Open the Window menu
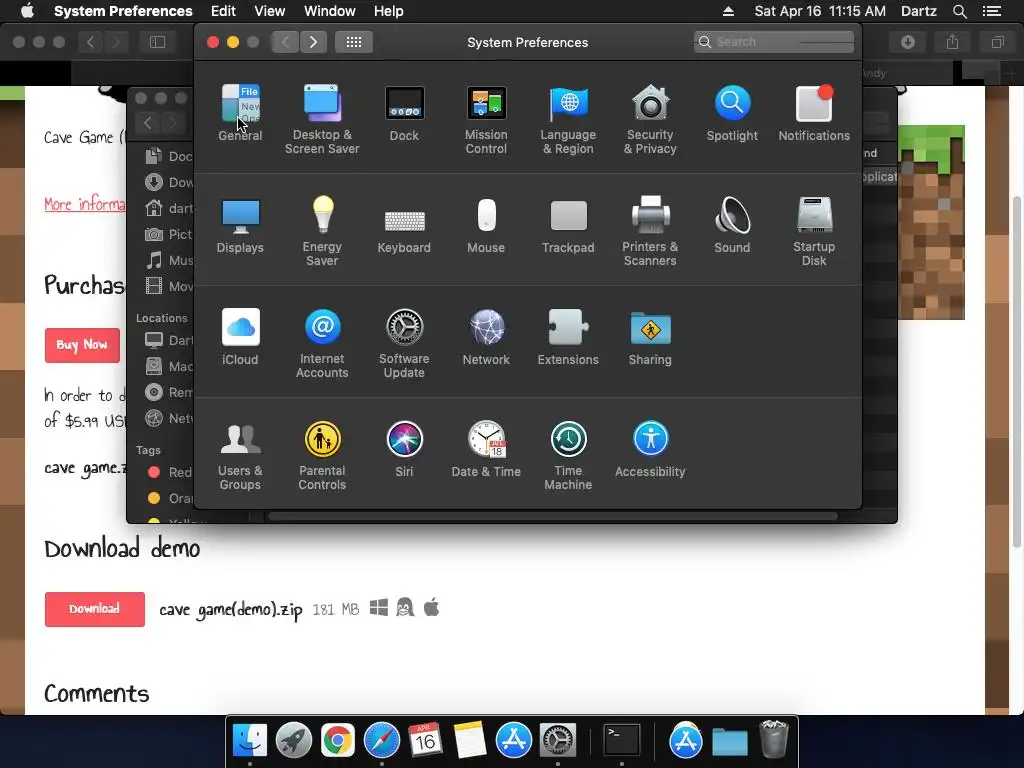The image size is (1024, 768). [330, 11]
